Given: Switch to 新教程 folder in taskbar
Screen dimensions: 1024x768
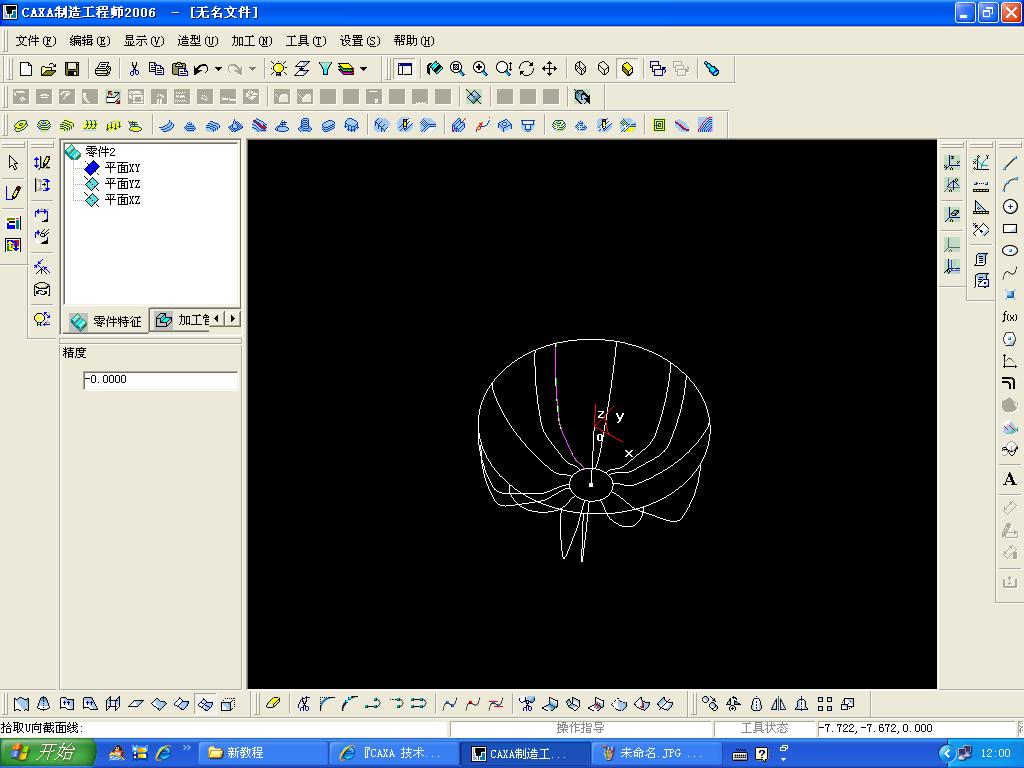Looking at the screenshot, I should pyautogui.click(x=261, y=753).
